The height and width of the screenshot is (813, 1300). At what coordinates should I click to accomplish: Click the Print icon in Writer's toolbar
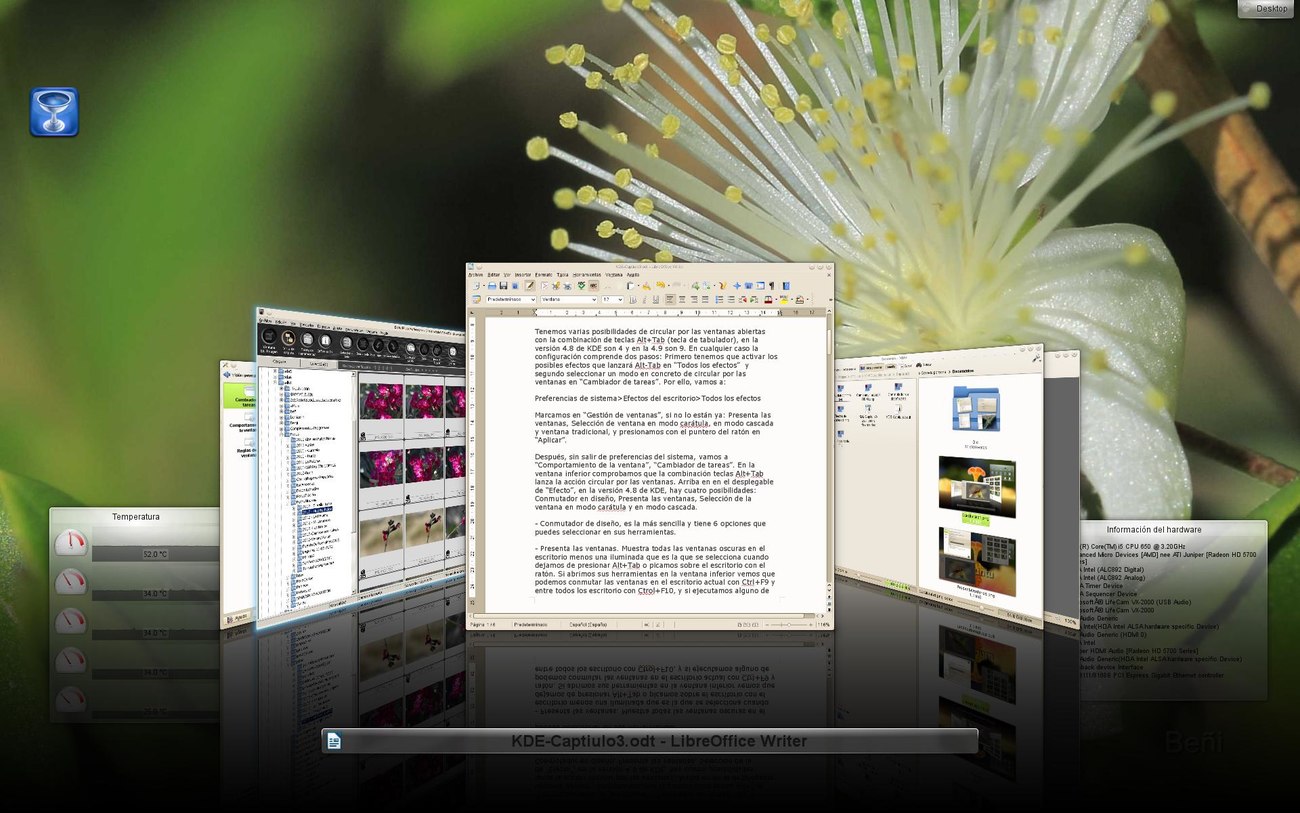(x=556, y=286)
